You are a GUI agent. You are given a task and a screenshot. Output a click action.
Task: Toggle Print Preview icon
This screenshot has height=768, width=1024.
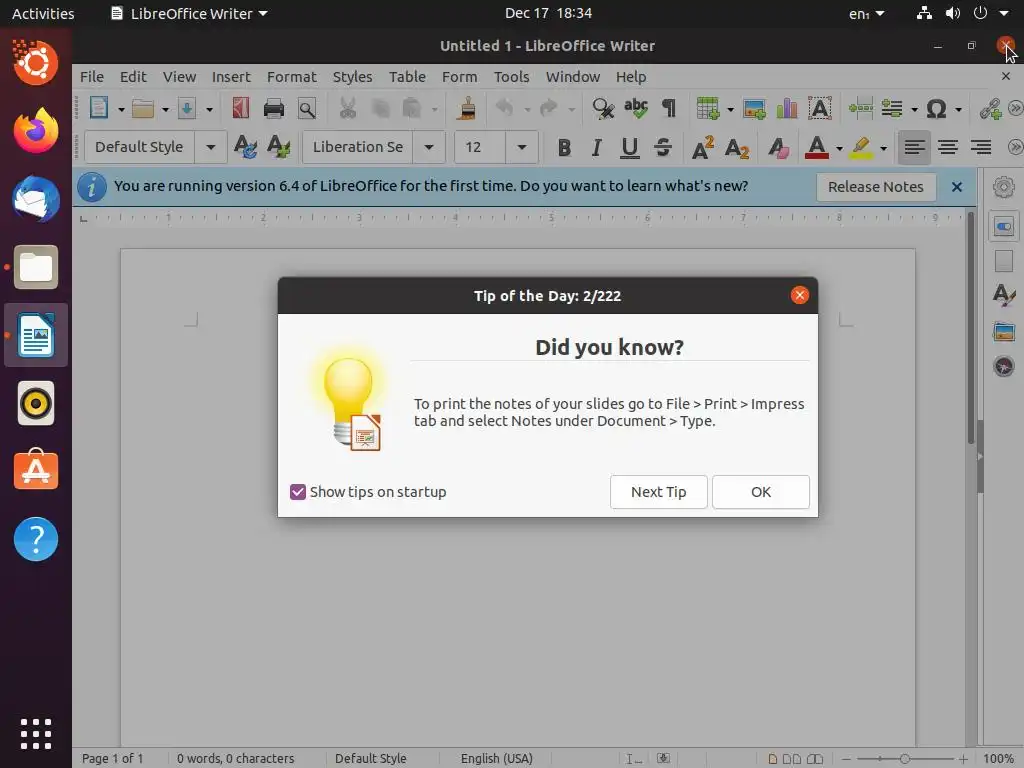306,108
